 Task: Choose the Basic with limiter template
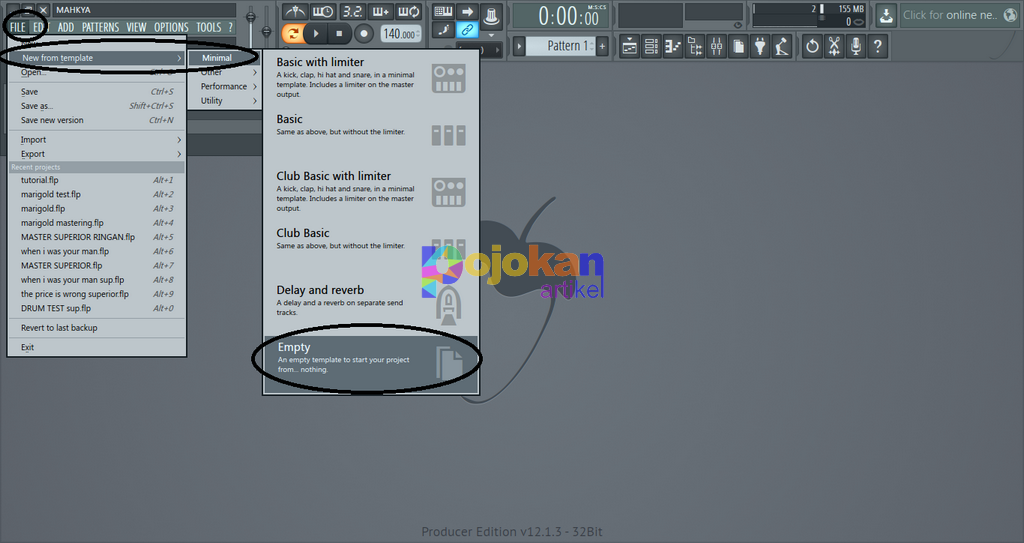click(370, 78)
